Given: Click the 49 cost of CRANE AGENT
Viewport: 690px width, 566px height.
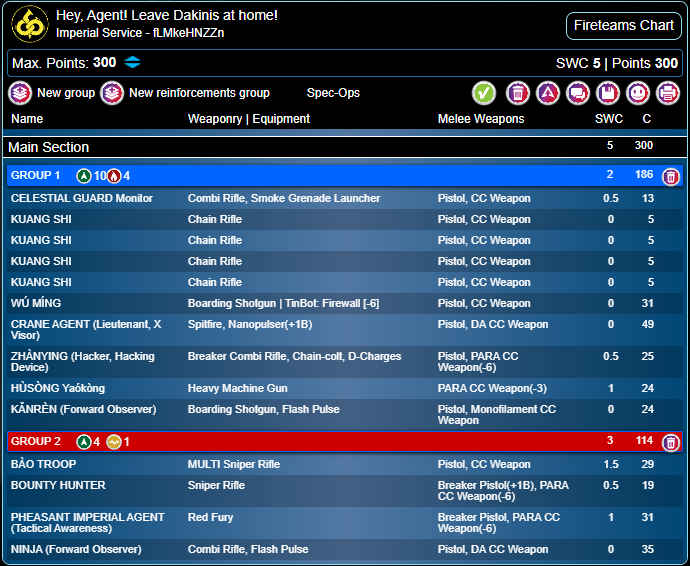Looking at the screenshot, I should click(647, 324).
